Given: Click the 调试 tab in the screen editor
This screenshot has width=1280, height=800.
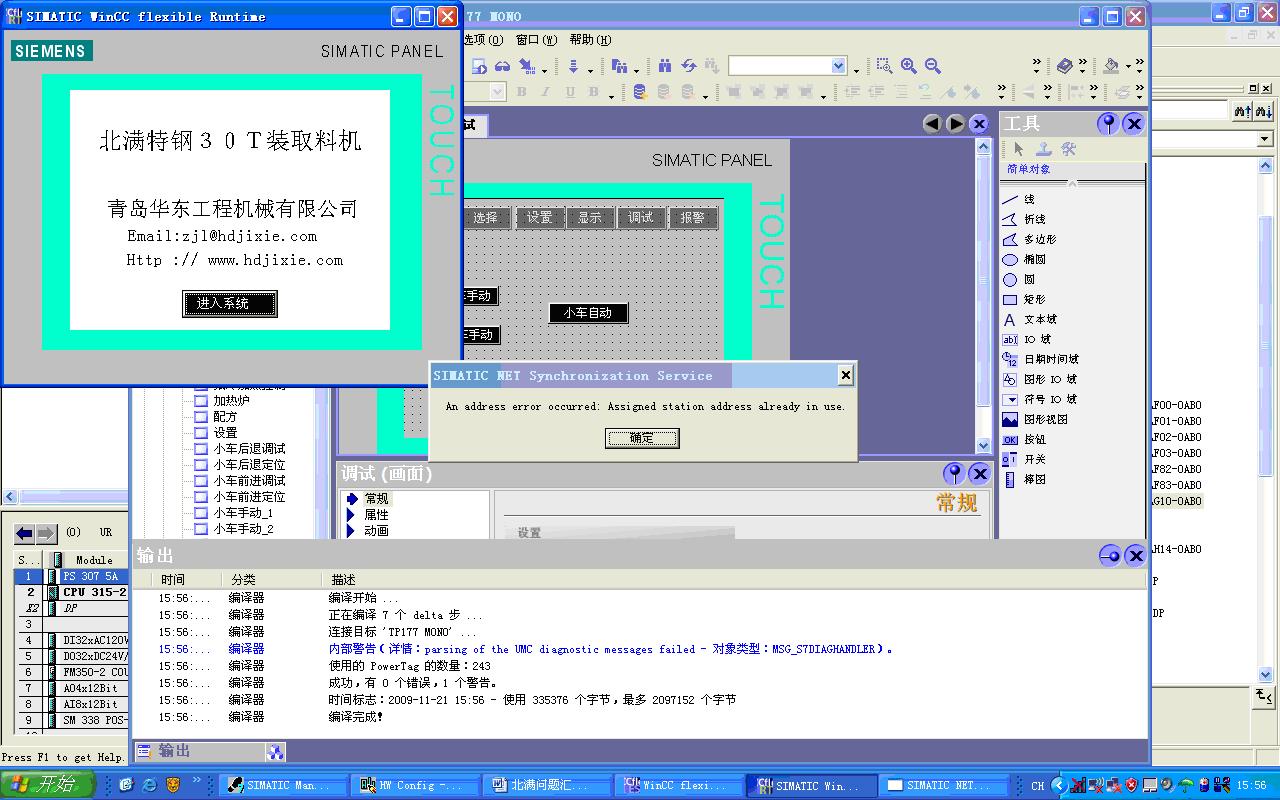Looking at the screenshot, I should pos(641,217).
